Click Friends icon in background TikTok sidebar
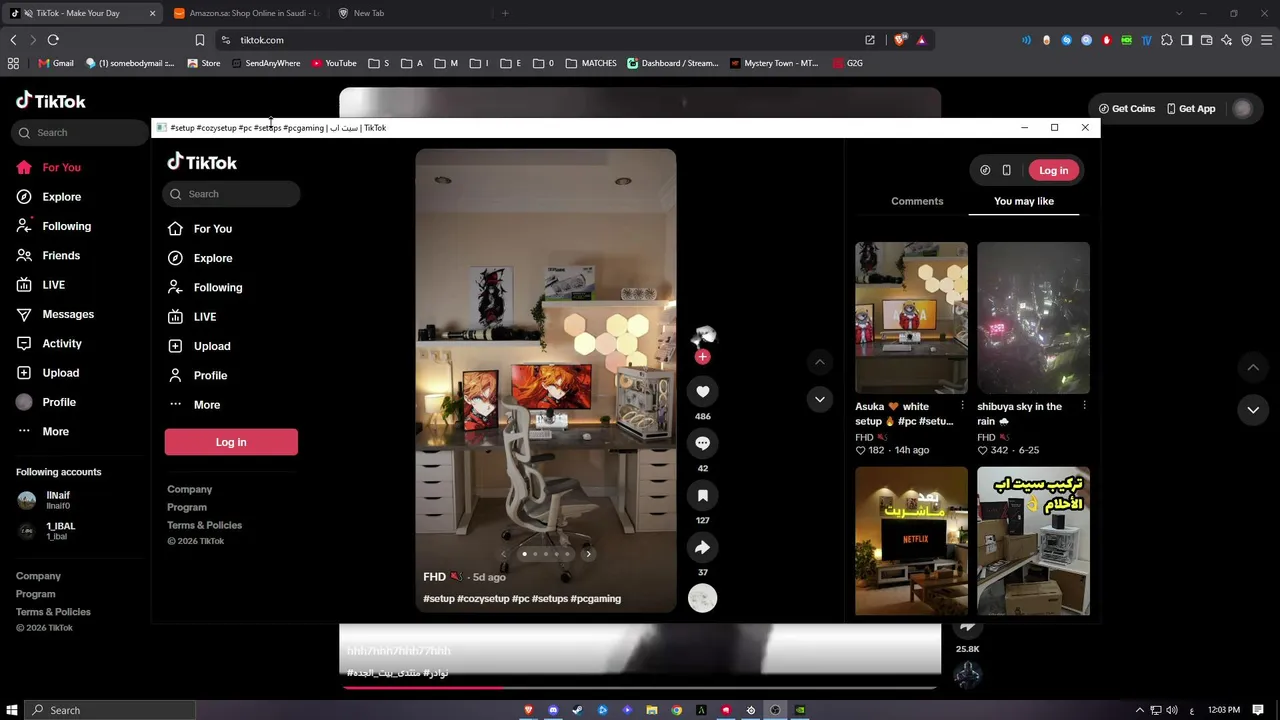1280x720 pixels. (x=24, y=255)
